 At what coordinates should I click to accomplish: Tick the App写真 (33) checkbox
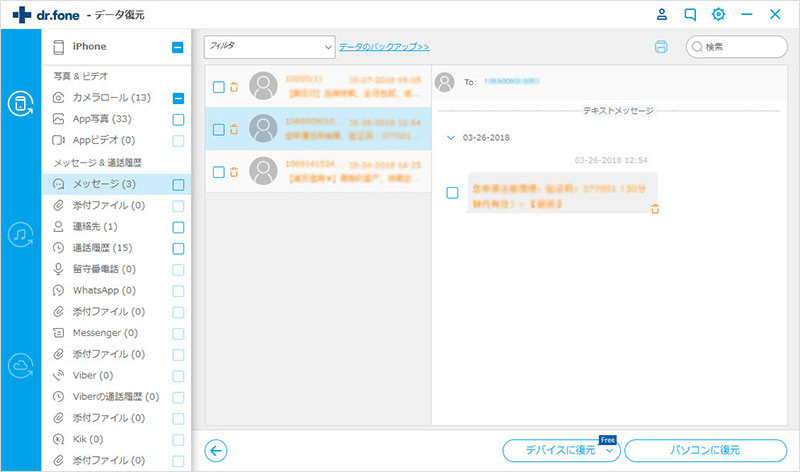178,119
